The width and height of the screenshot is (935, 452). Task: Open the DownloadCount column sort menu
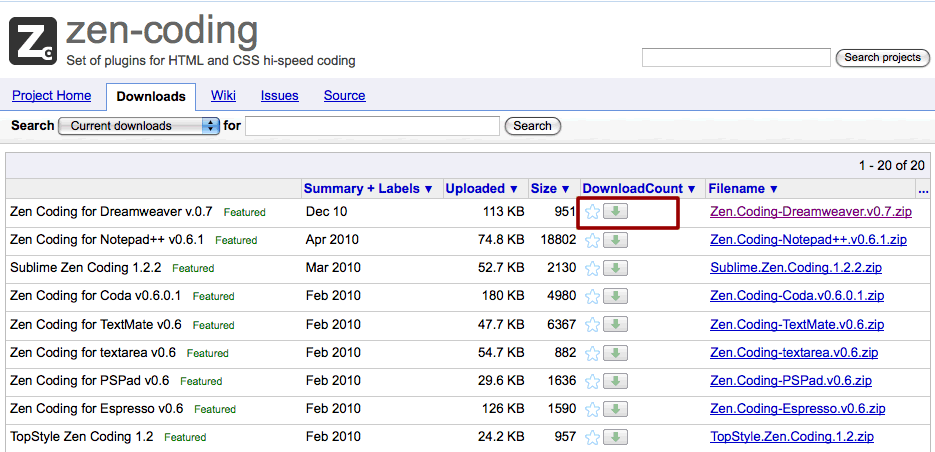[639, 188]
